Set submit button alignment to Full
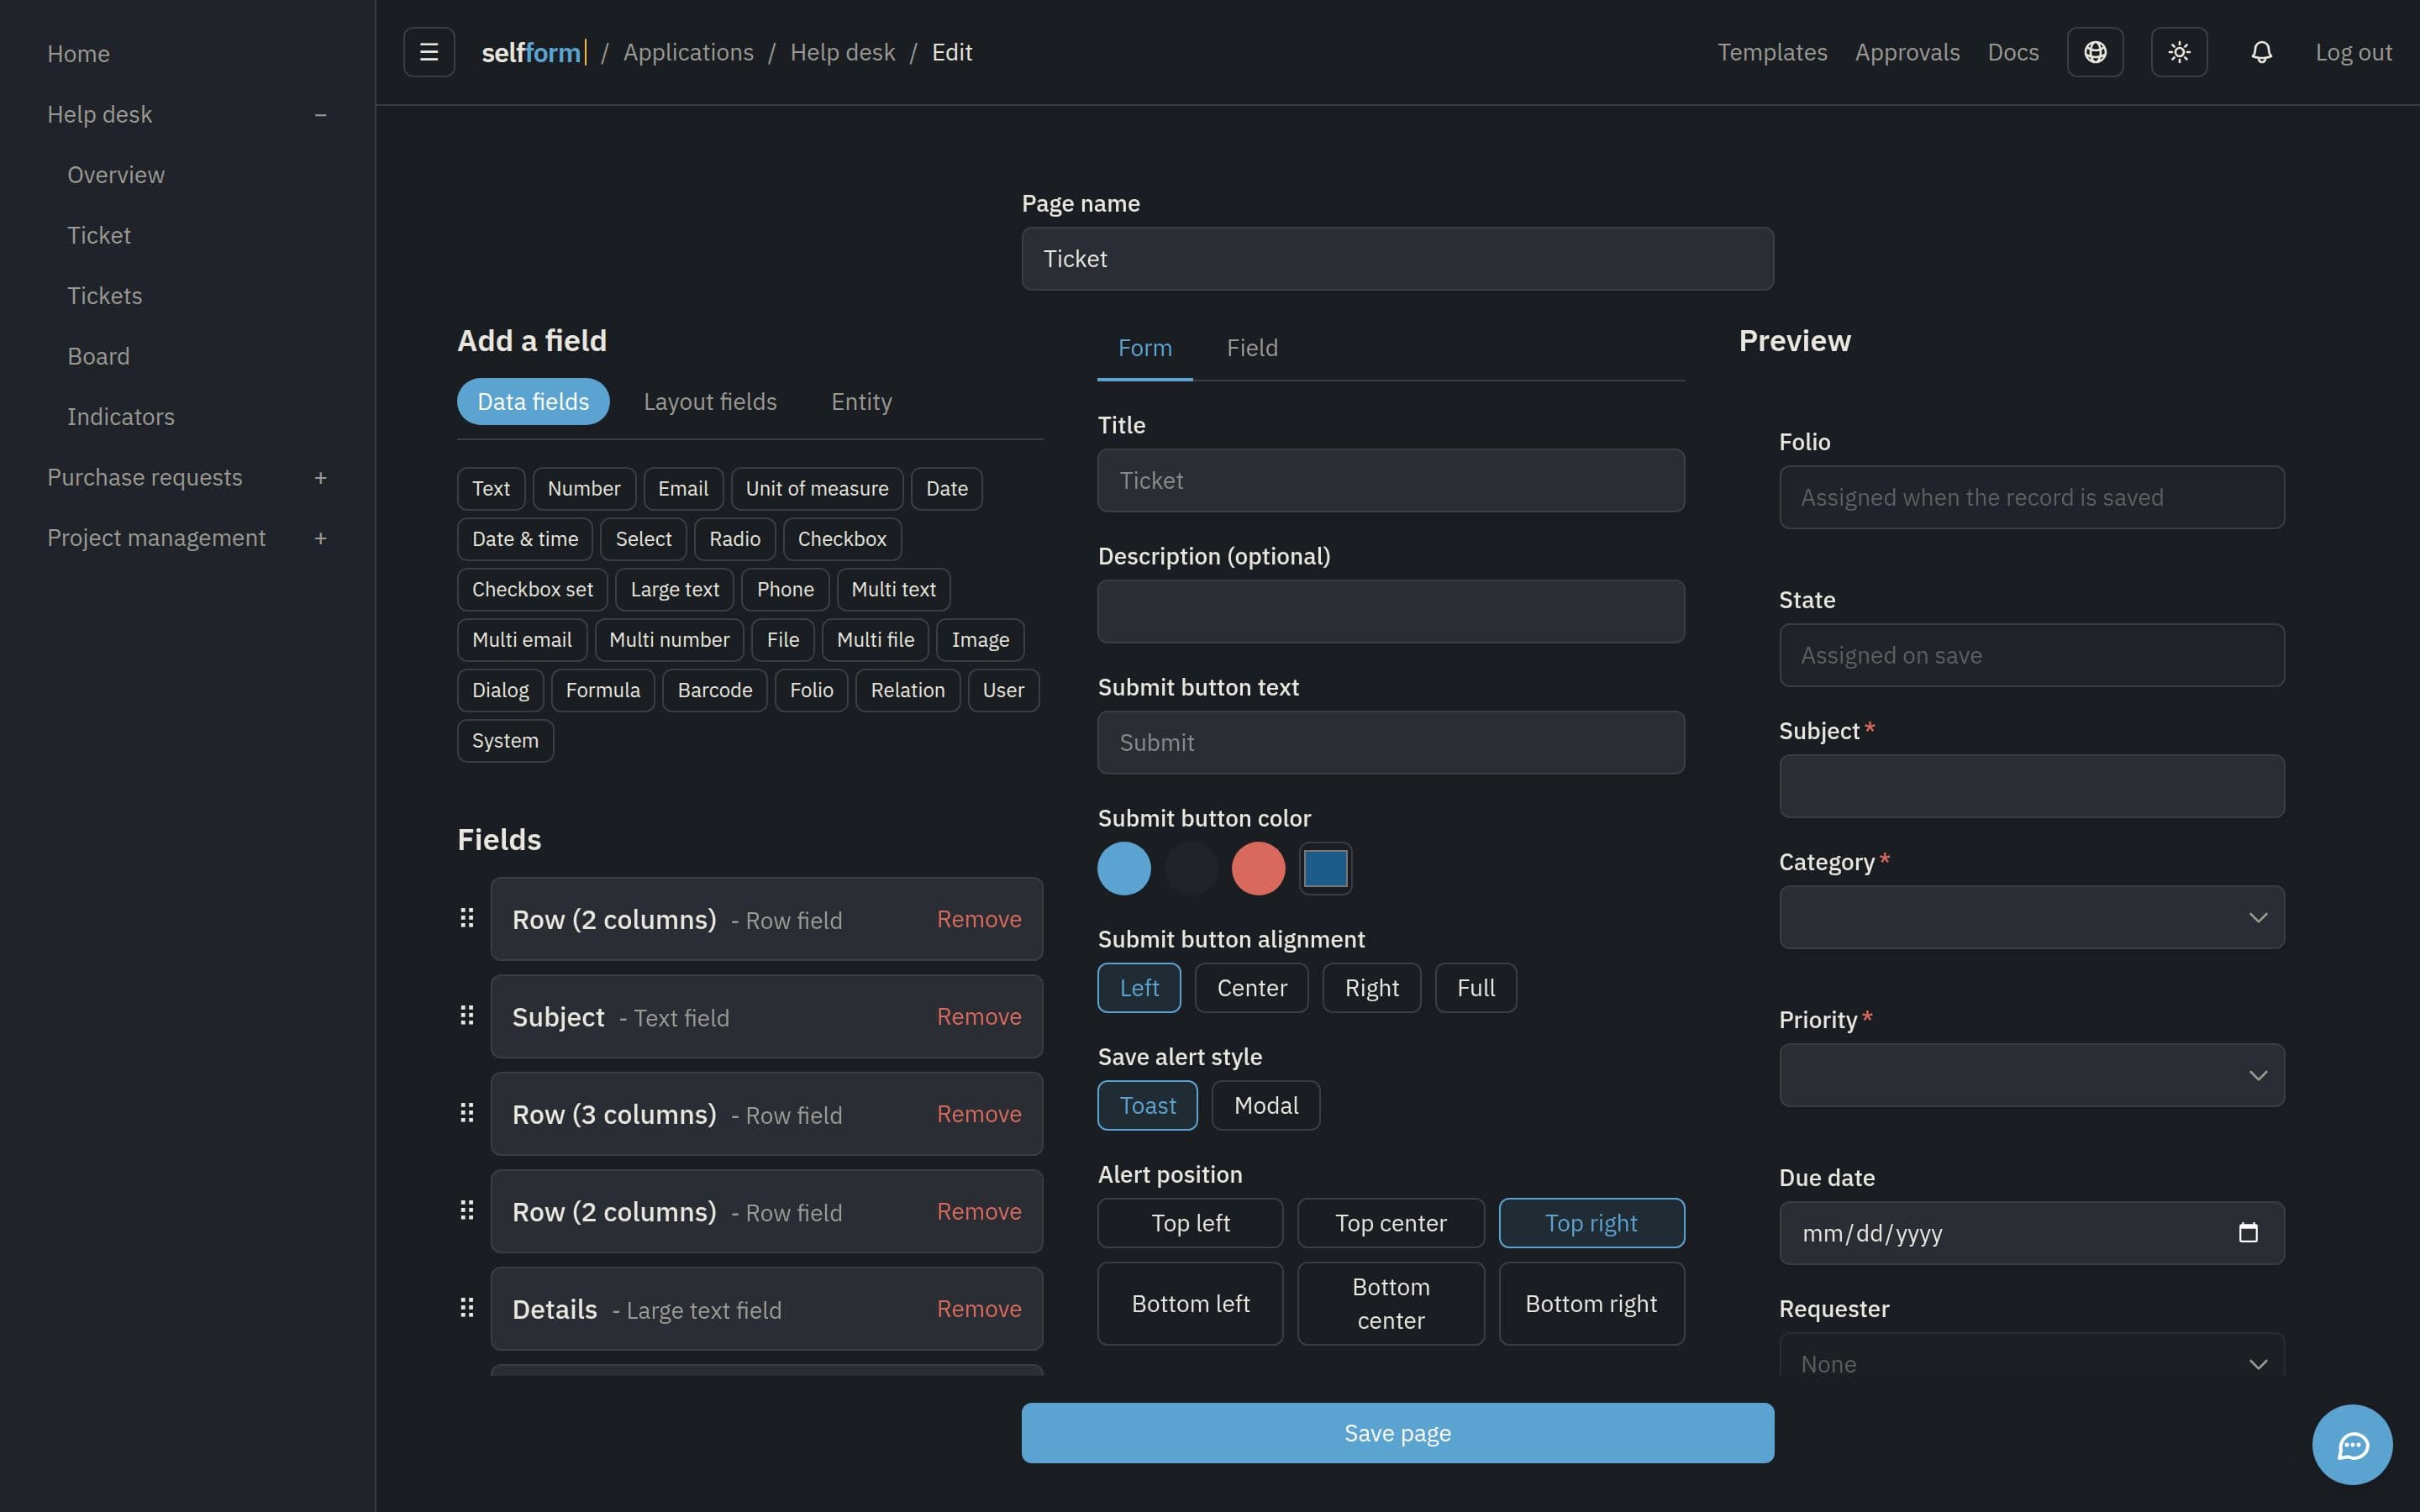The image size is (2420, 1512). click(x=1475, y=988)
